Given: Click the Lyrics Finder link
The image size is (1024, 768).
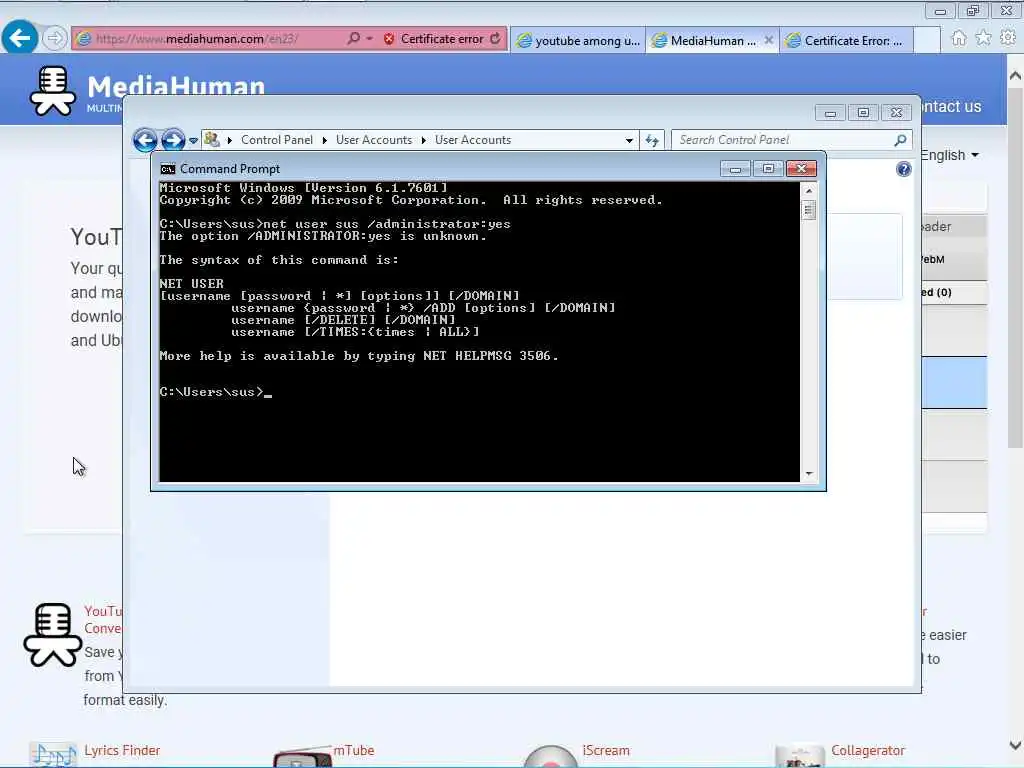Looking at the screenshot, I should (x=122, y=750).
